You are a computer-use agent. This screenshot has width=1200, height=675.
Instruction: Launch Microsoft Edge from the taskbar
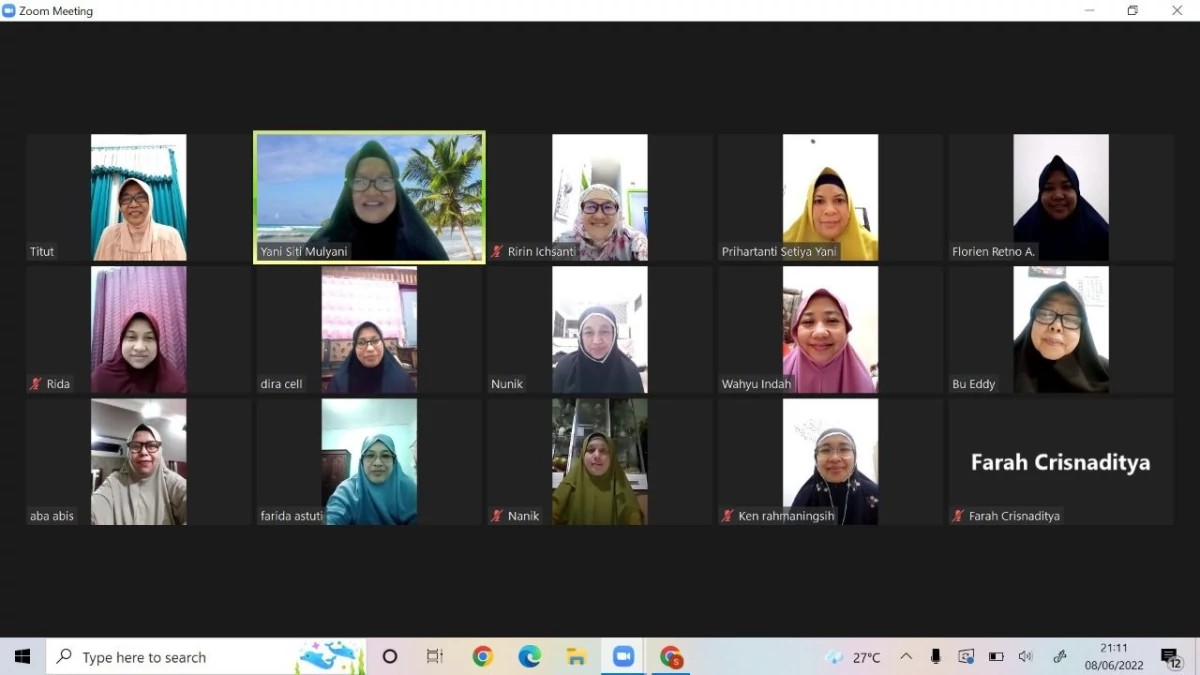point(529,657)
